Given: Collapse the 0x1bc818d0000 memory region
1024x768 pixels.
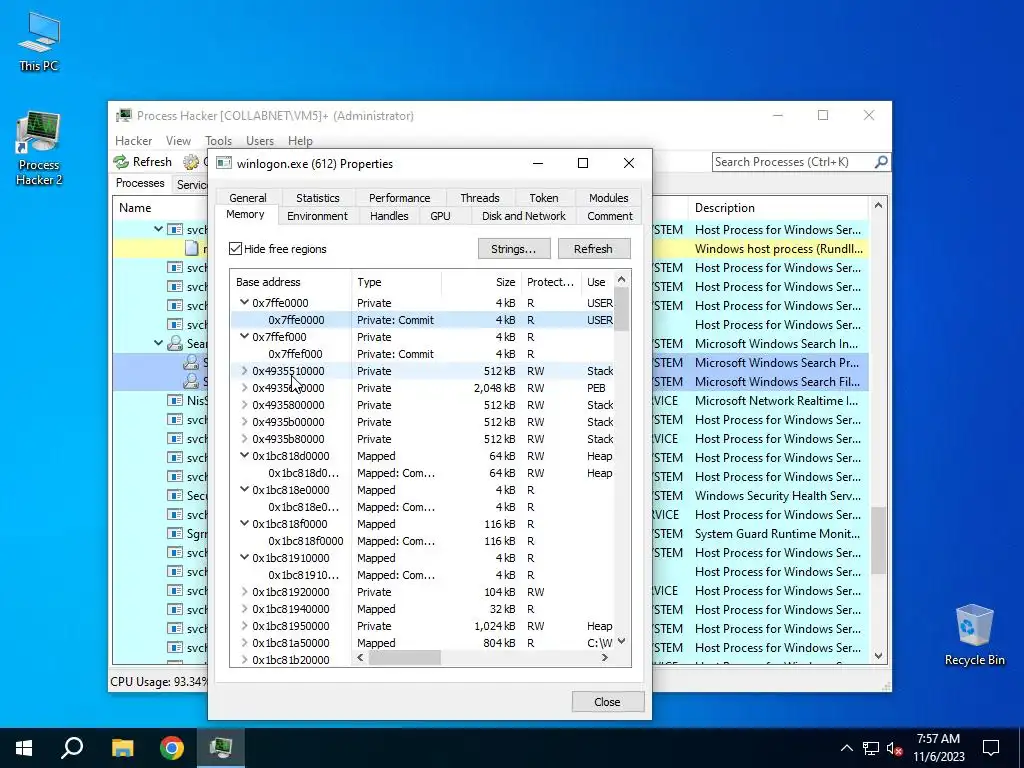Looking at the screenshot, I should 244,455.
